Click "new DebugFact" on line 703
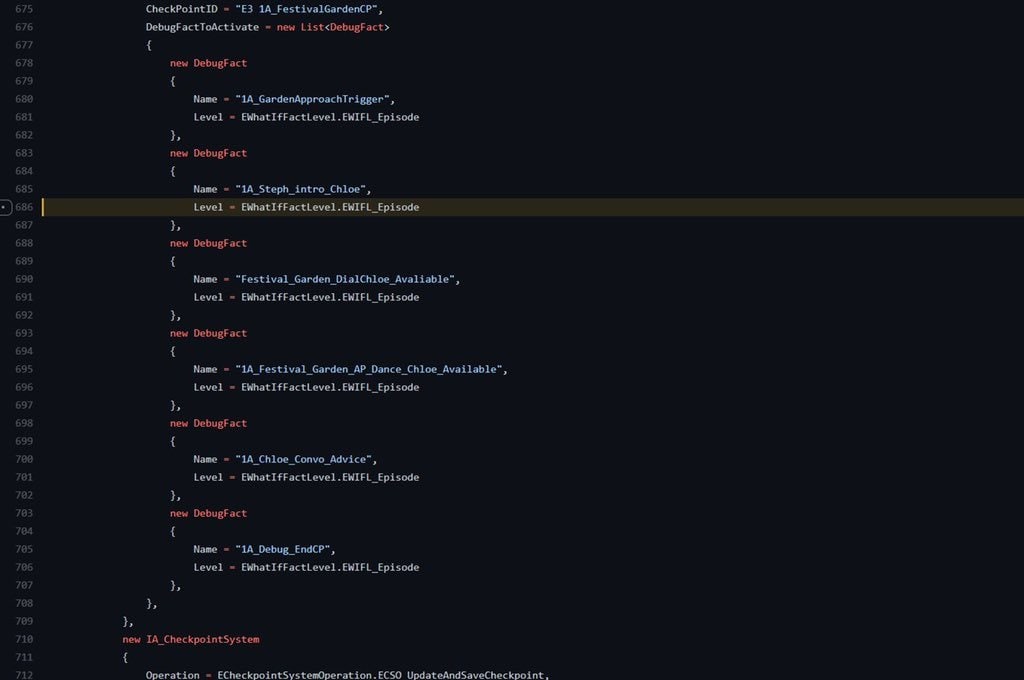1024x680 pixels. tap(208, 513)
